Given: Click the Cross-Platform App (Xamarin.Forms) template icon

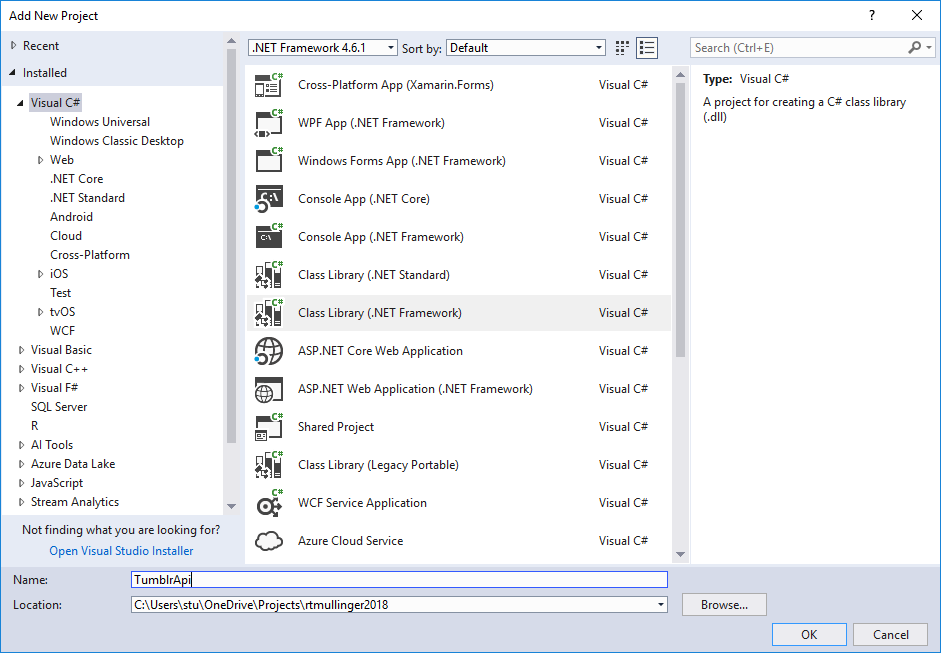Looking at the screenshot, I should coord(268,85).
